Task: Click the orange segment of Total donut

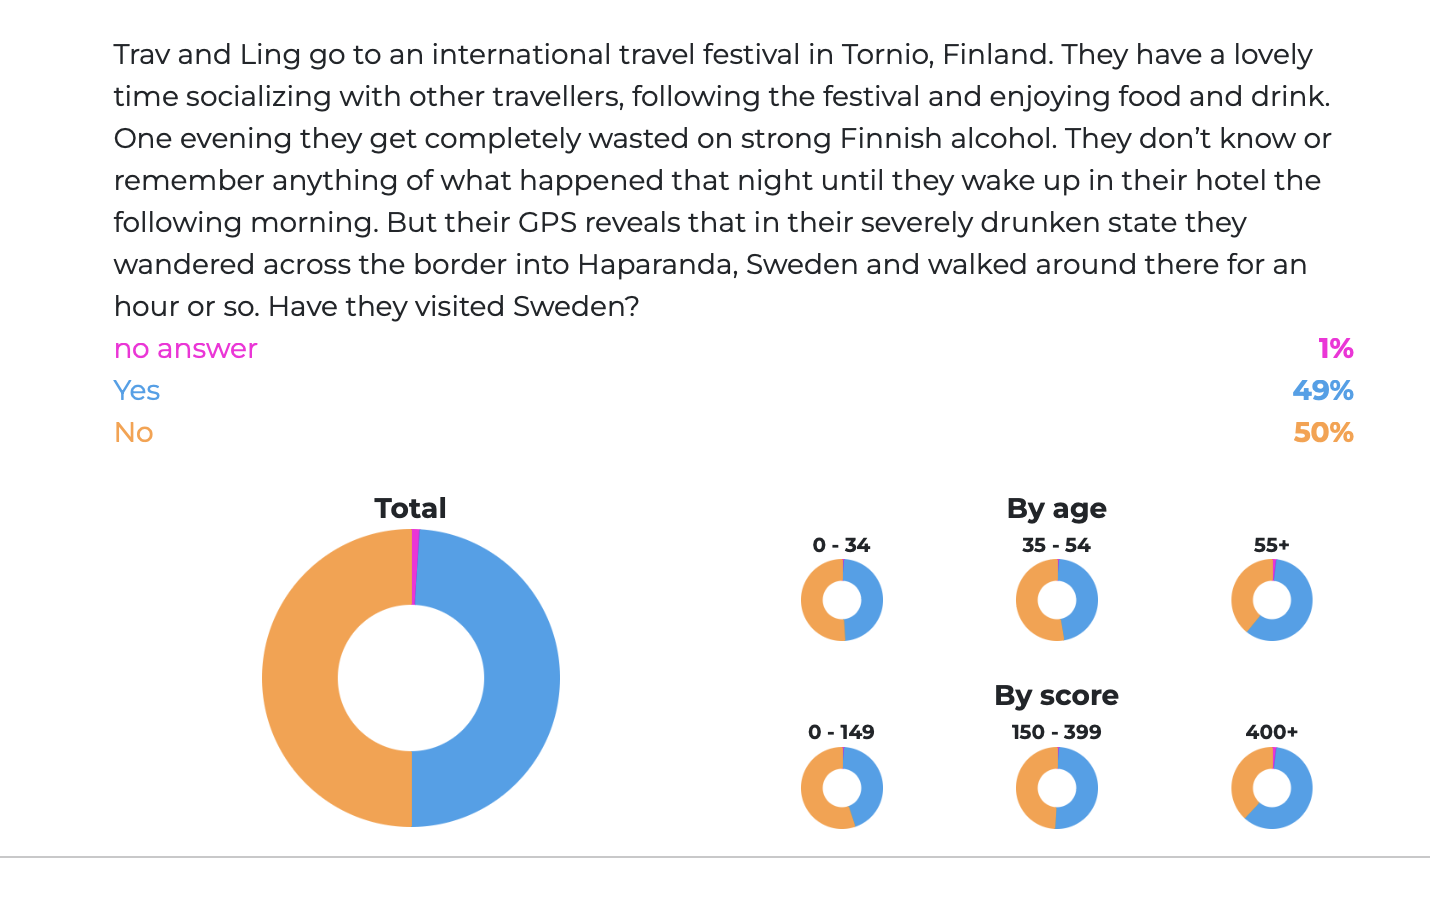Action: coord(300,680)
